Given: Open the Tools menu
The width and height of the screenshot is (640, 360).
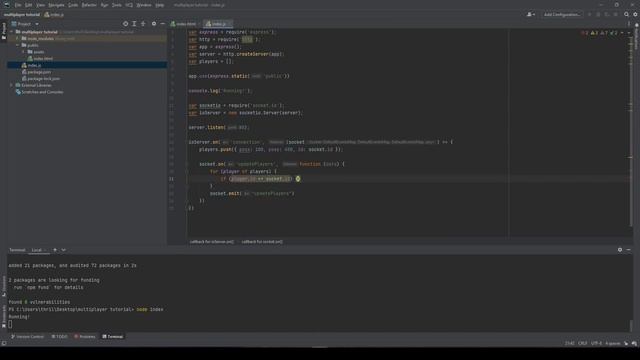Looking at the screenshot, I should pos(117,5).
